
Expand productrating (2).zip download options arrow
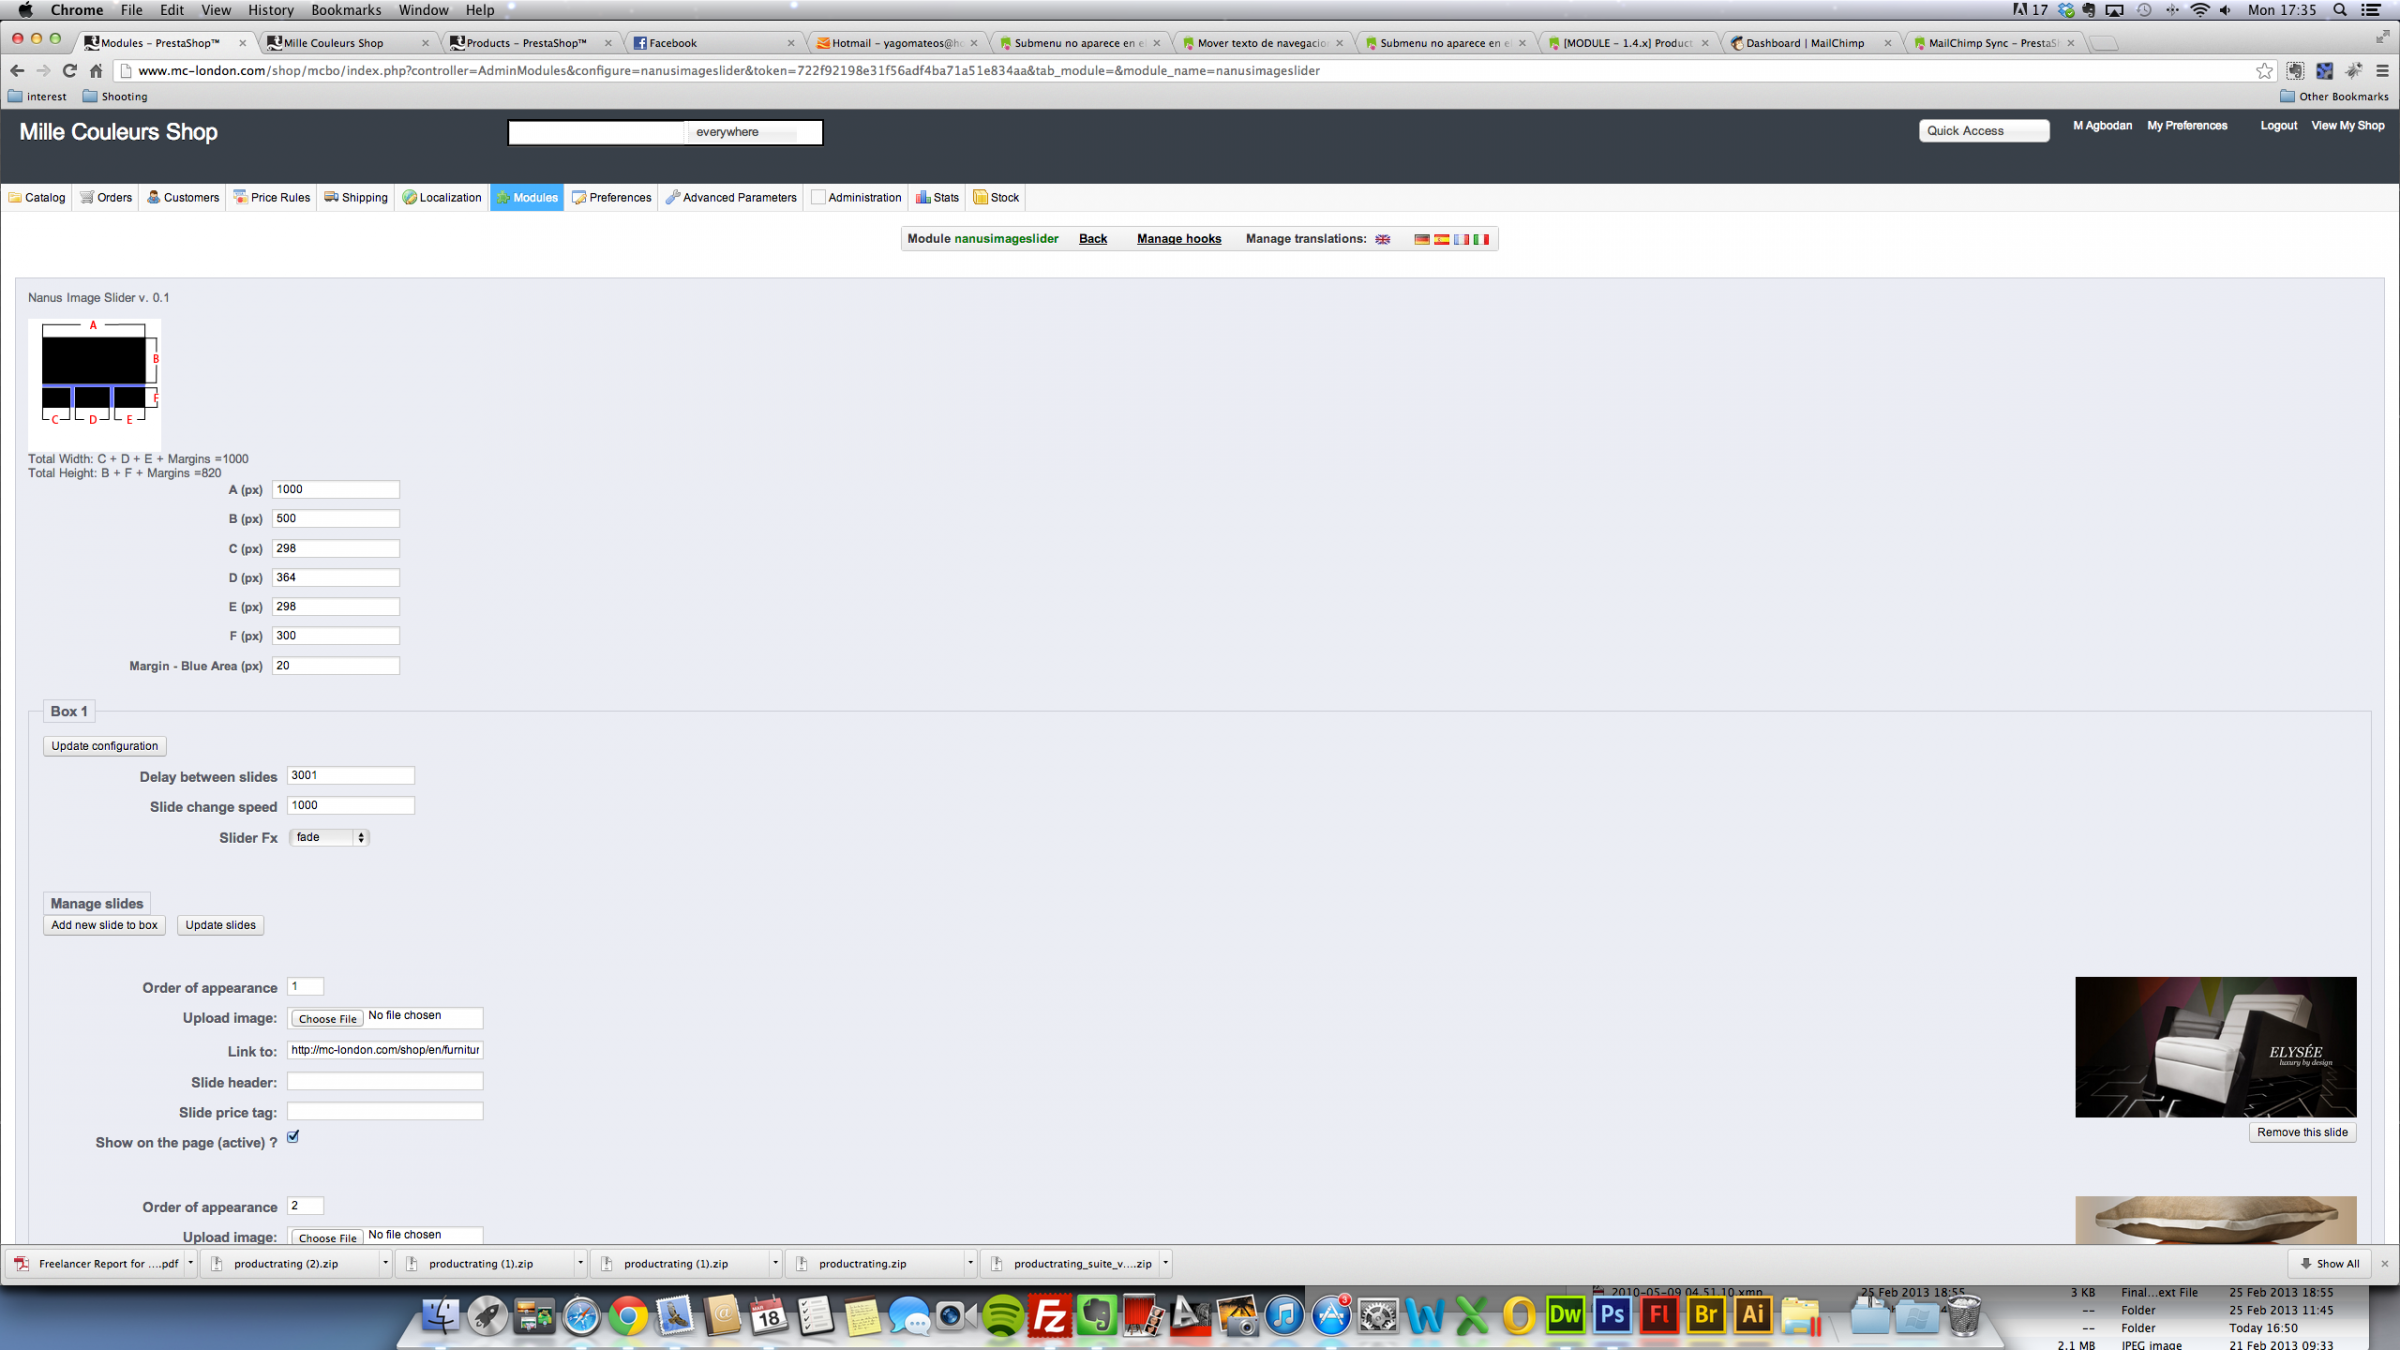(x=385, y=1263)
